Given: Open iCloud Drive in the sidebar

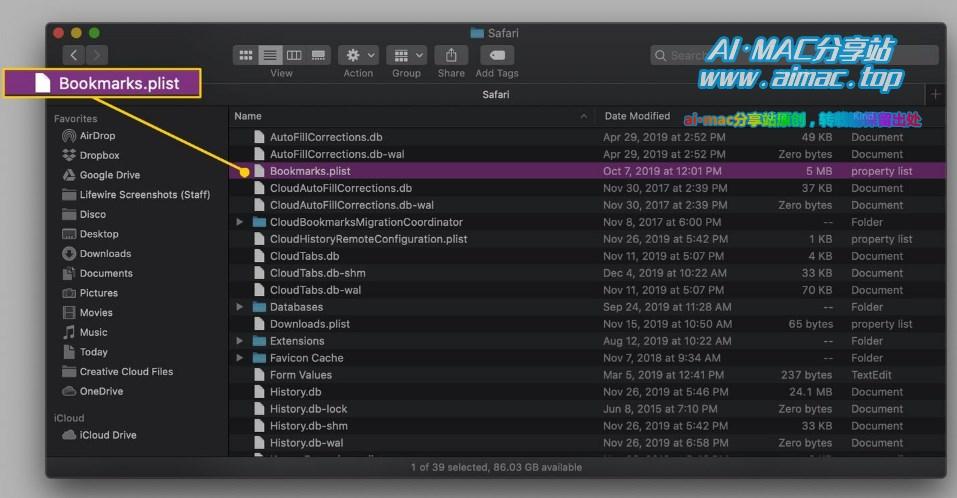Looking at the screenshot, I should coord(99,435).
